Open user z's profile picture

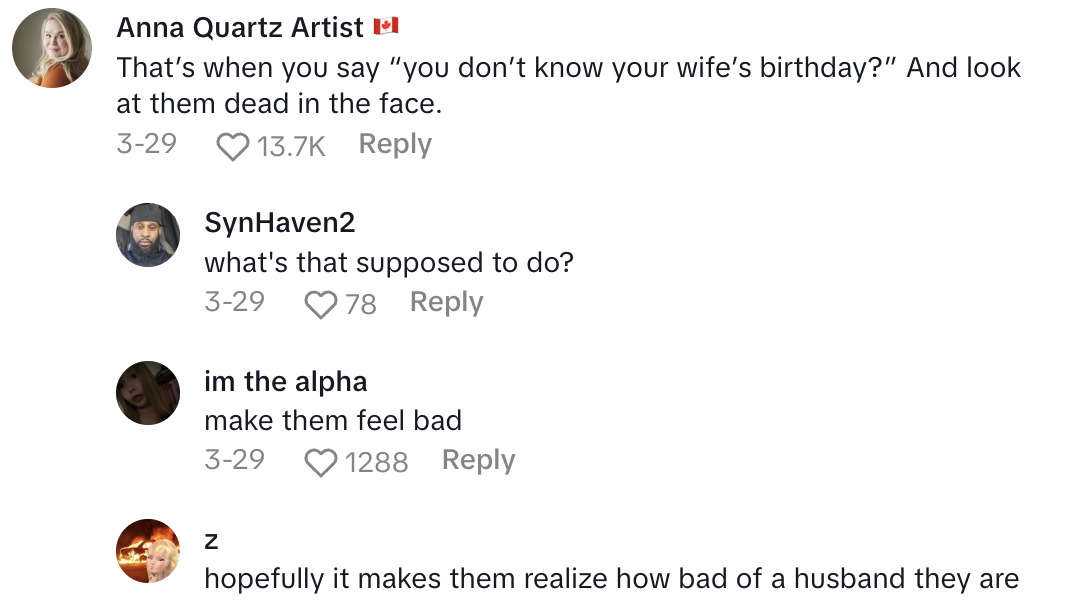[148, 550]
